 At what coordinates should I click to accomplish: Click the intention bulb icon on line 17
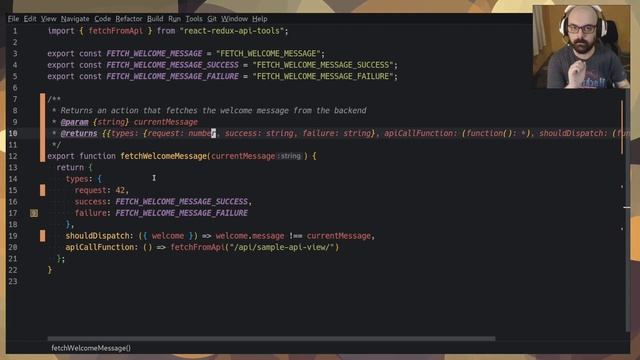pyautogui.click(x=34, y=213)
